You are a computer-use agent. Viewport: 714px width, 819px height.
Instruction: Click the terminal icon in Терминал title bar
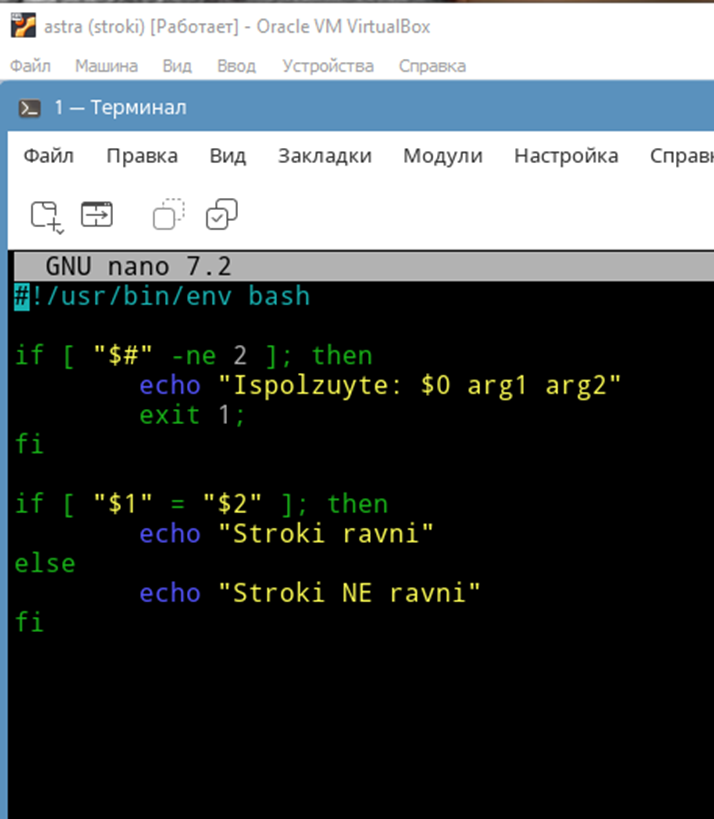(x=29, y=108)
